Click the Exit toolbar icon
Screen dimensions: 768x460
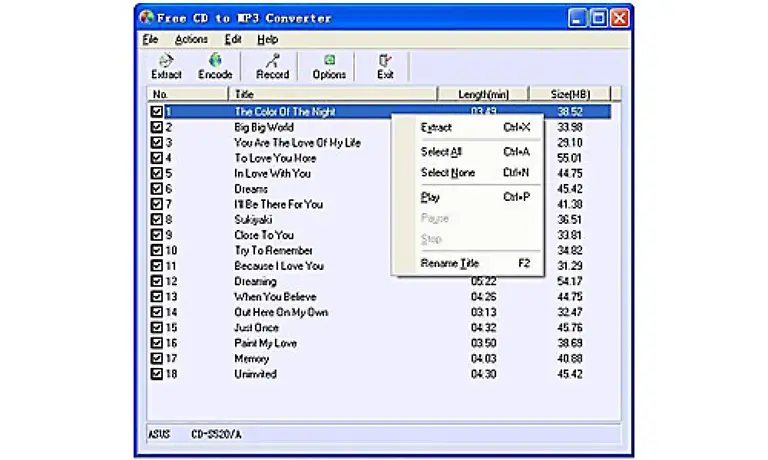click(385, 67)
